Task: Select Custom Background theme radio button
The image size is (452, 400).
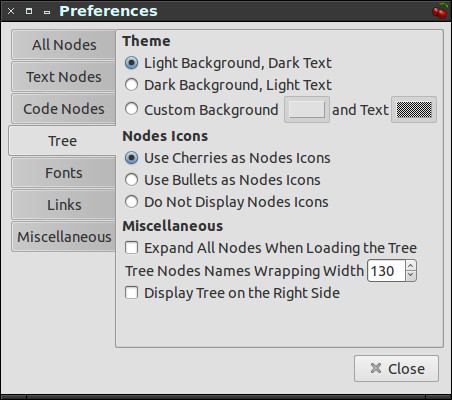Action: 131,109
